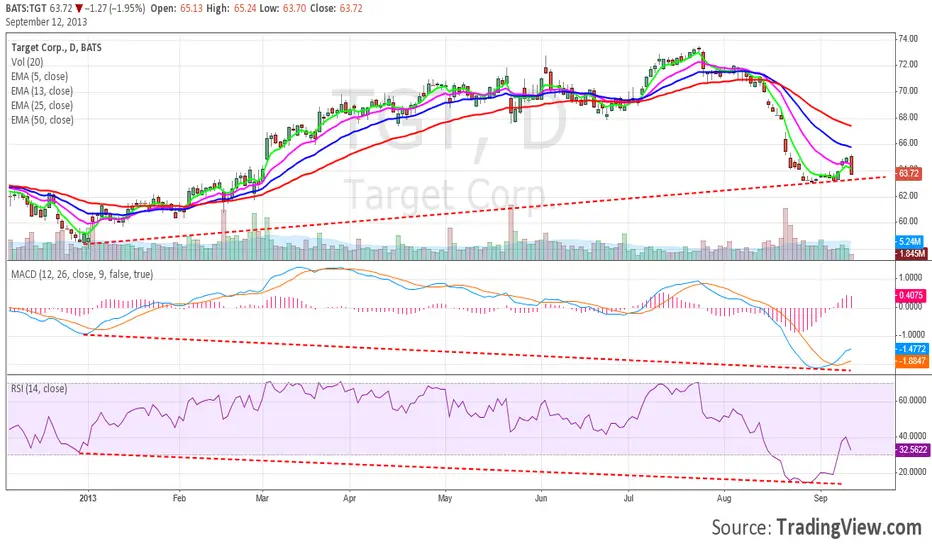Screen dimensions: 932x550
Task: Open the TradingView.com source link
Action: pyautogui.click(x=849, y=527)
